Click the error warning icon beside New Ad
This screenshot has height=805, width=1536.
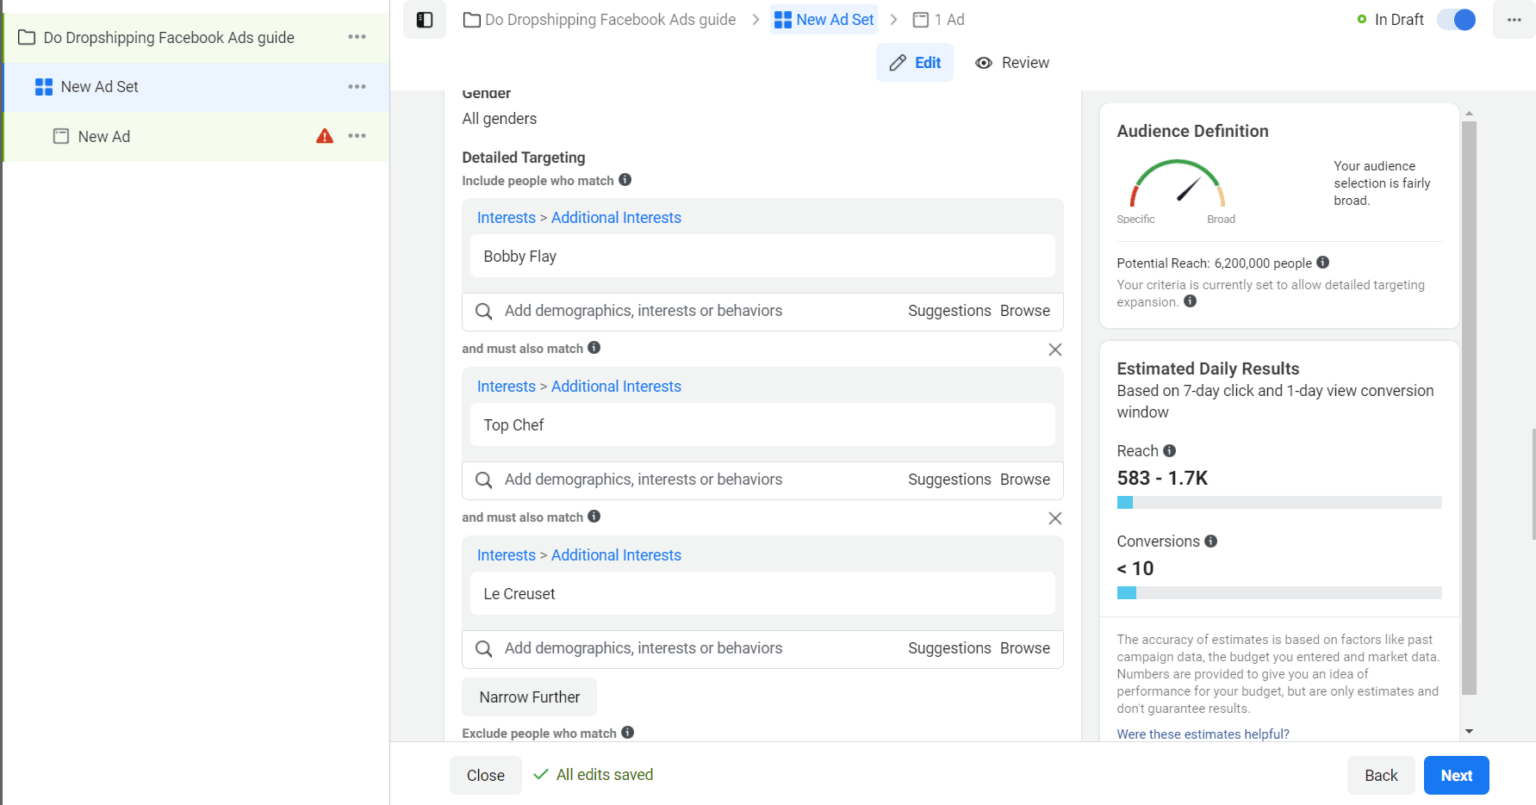[x=324, y=136]
